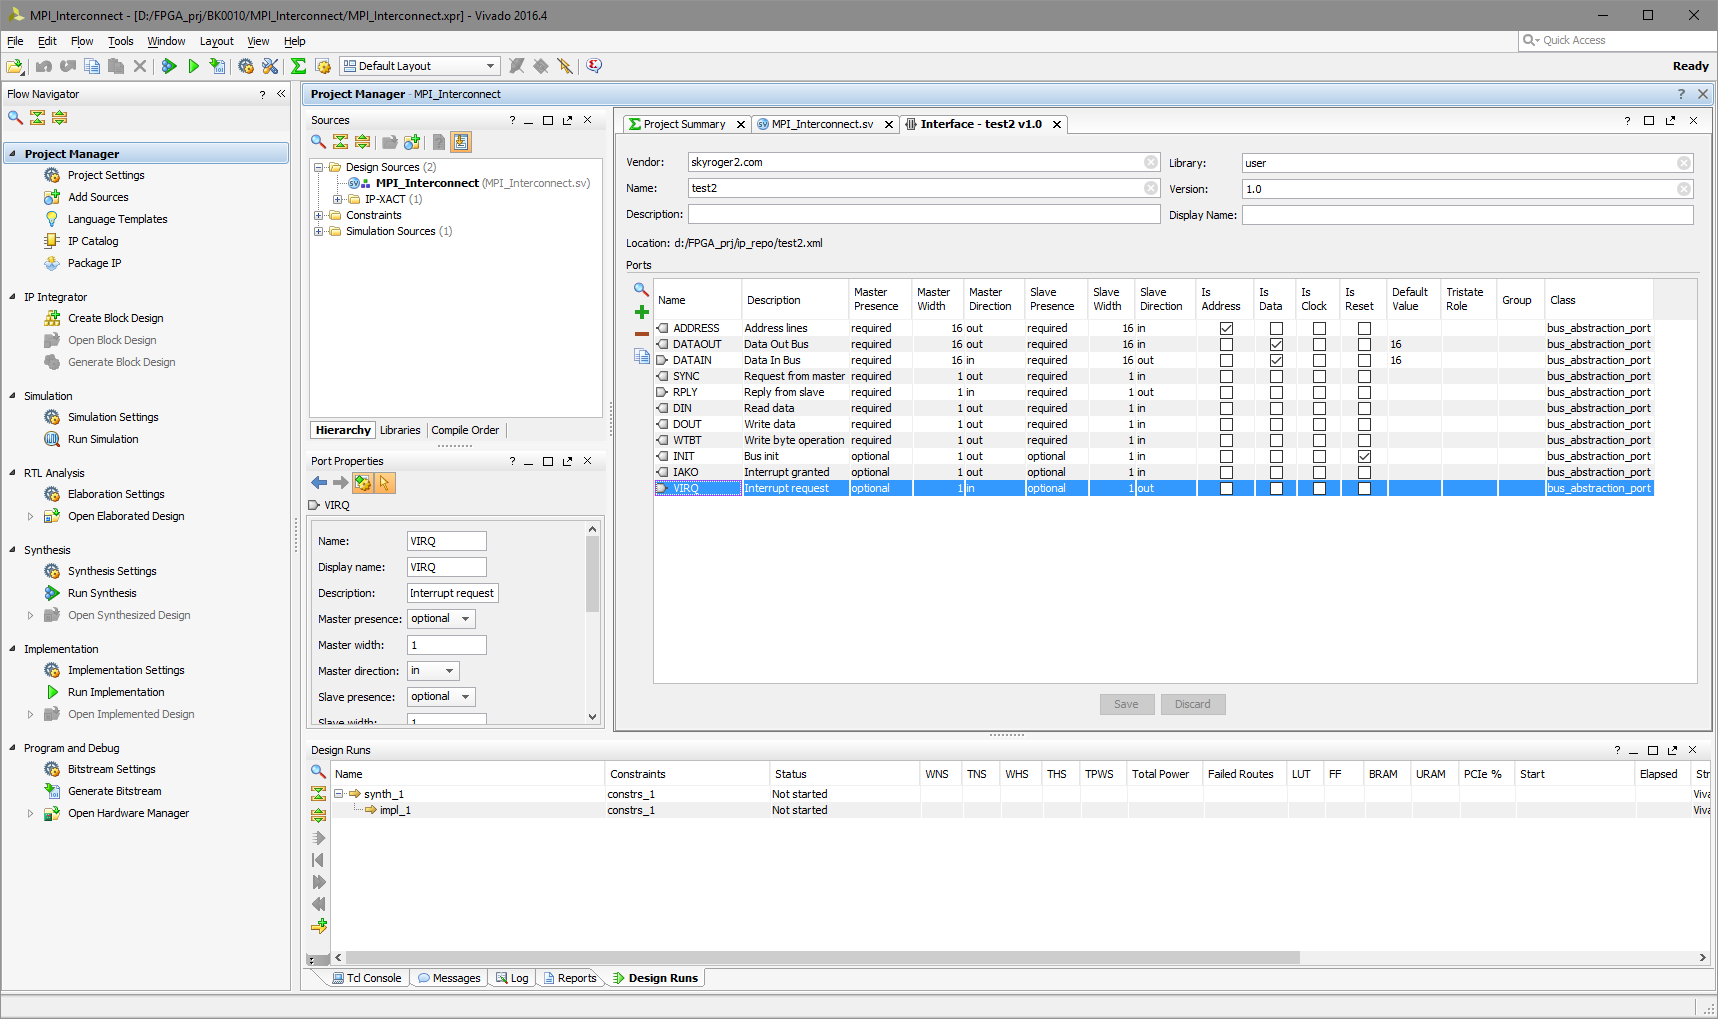
Task: Collapse synth_1 run in Design Runs
Action: click(x=338, y=794)
